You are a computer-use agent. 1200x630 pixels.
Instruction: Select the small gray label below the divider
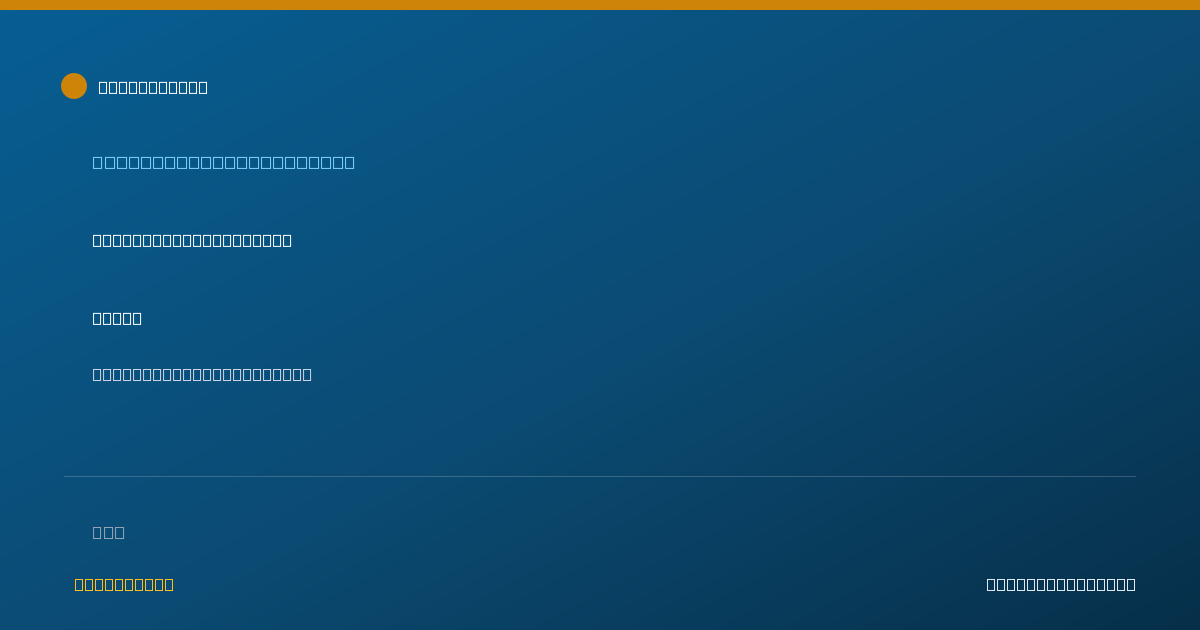(109, 532)
